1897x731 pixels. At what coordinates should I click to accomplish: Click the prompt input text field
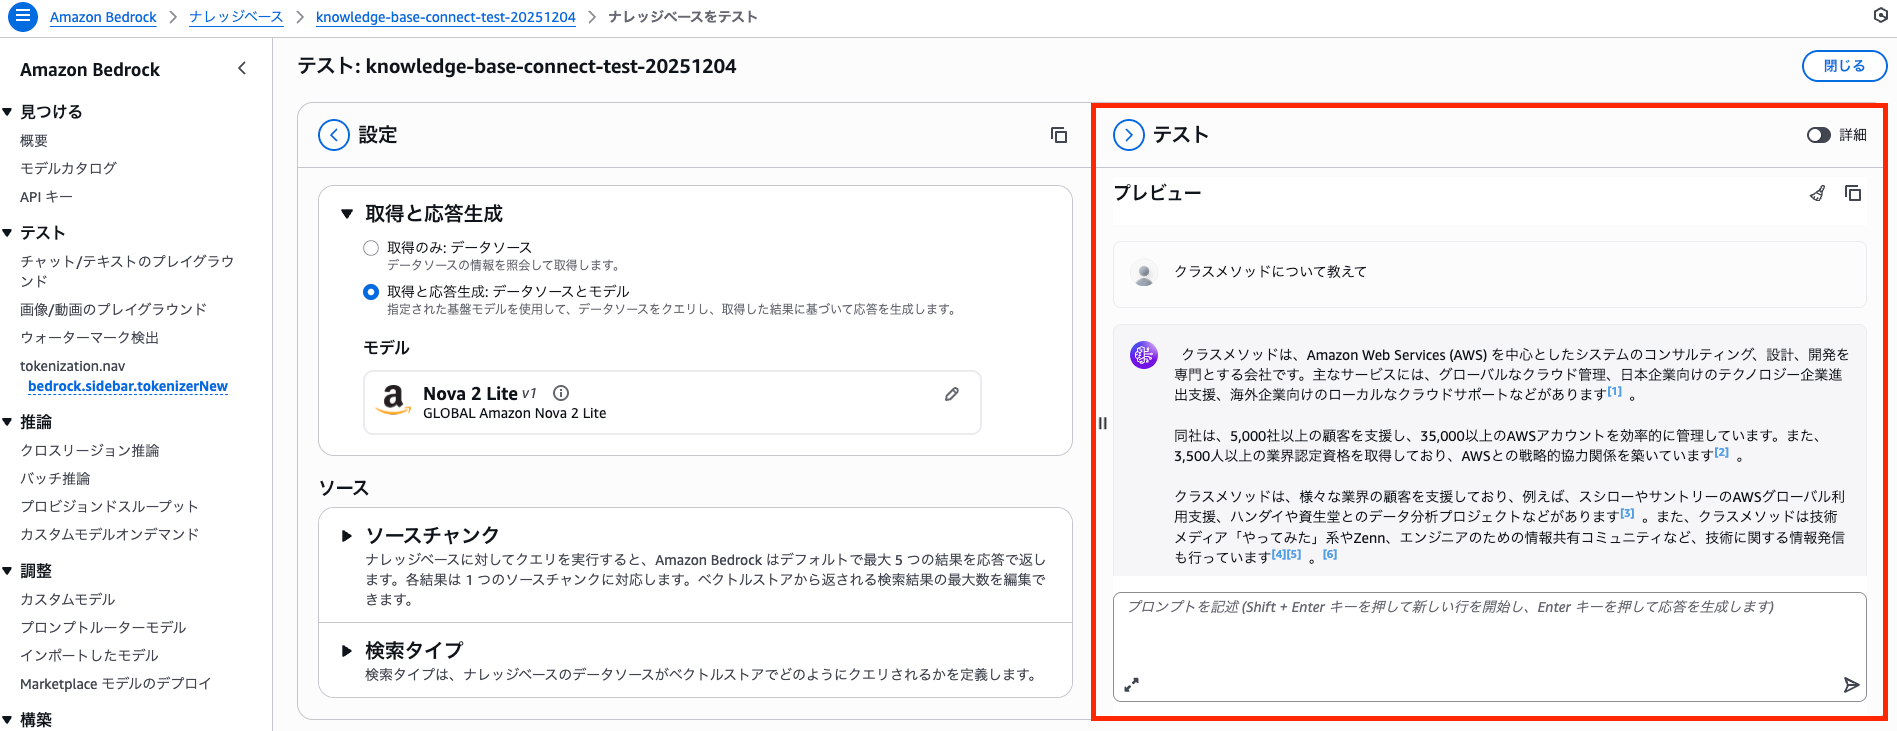pyautogui.click(x=1489, y=647)
